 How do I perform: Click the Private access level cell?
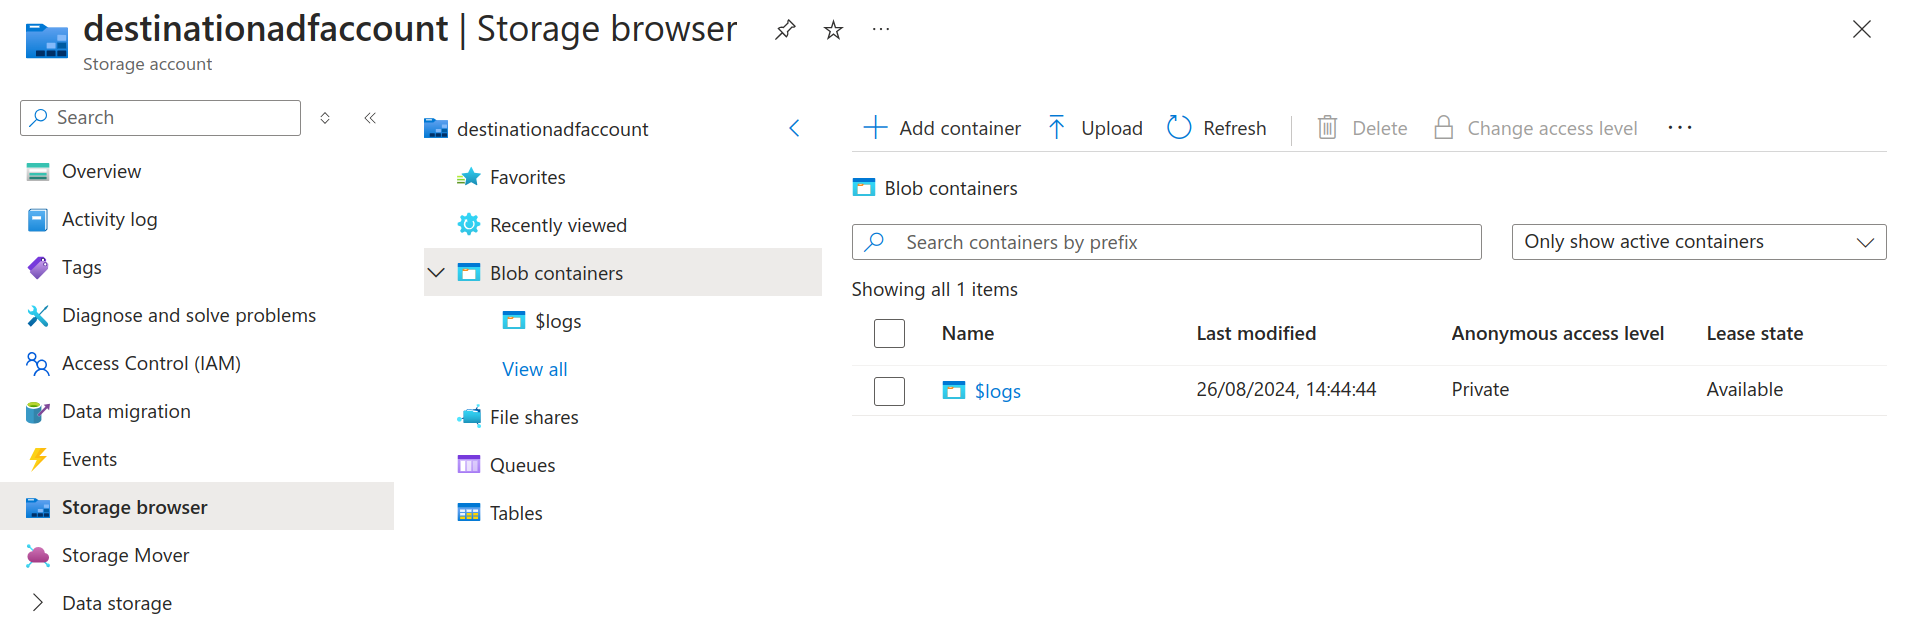[x=1480, y=390]
